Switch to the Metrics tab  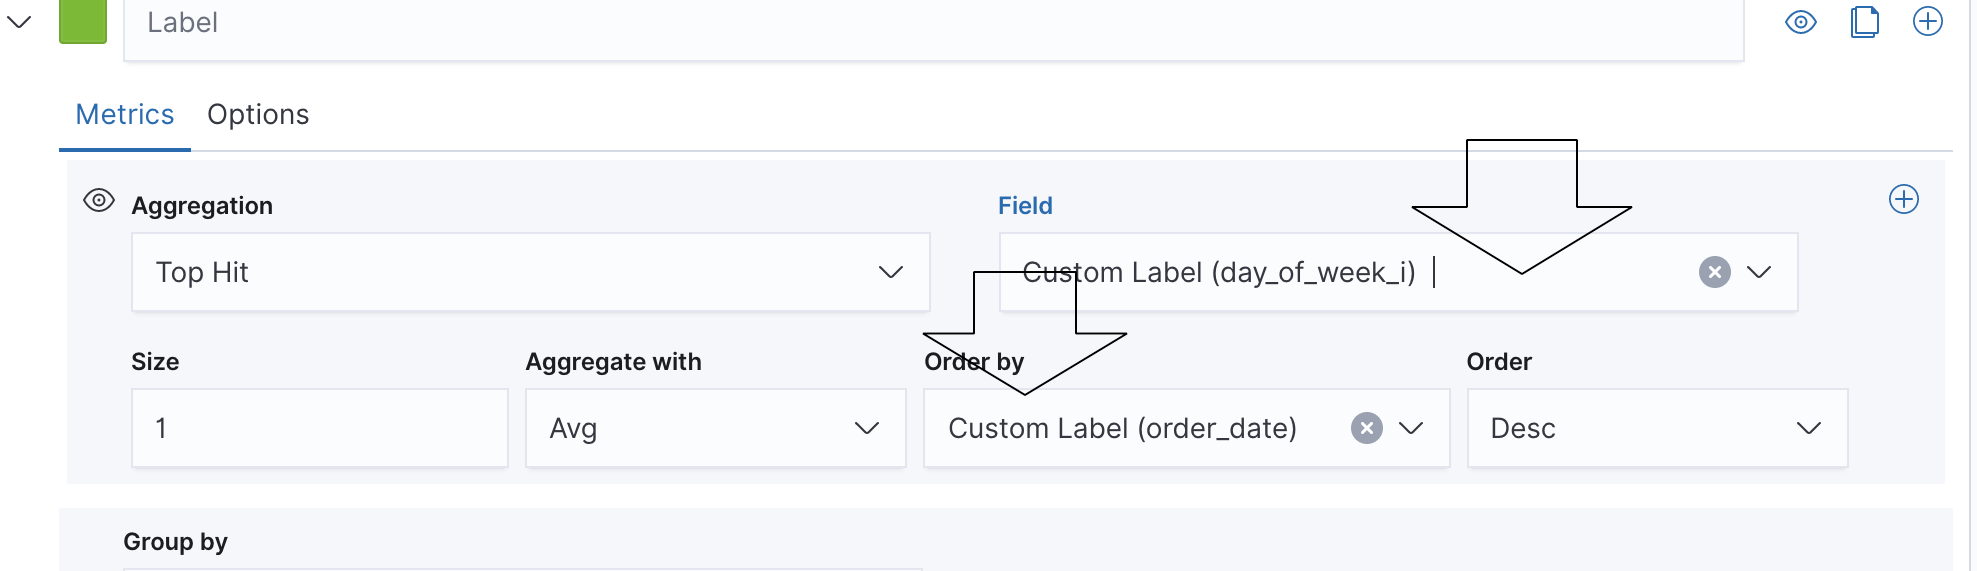coord(125,115)
